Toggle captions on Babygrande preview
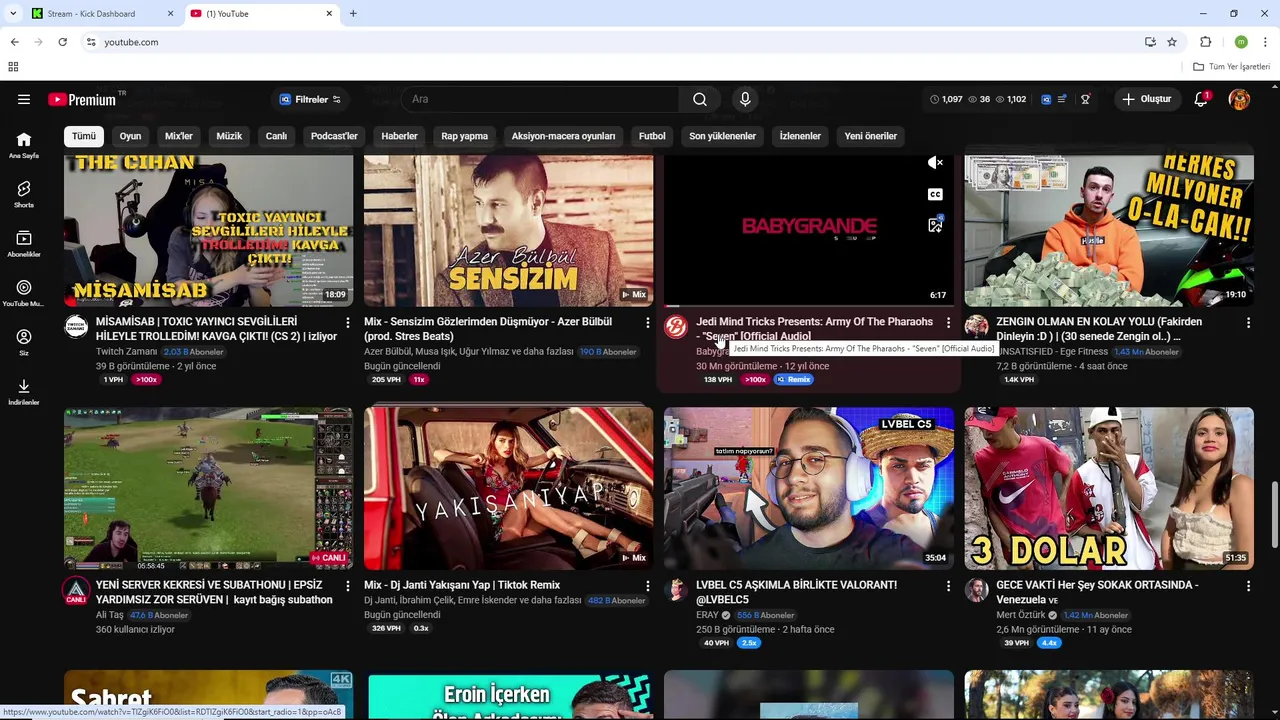Image resolution: width=1280 pixels, height=720 pixels. click(935, 194)
